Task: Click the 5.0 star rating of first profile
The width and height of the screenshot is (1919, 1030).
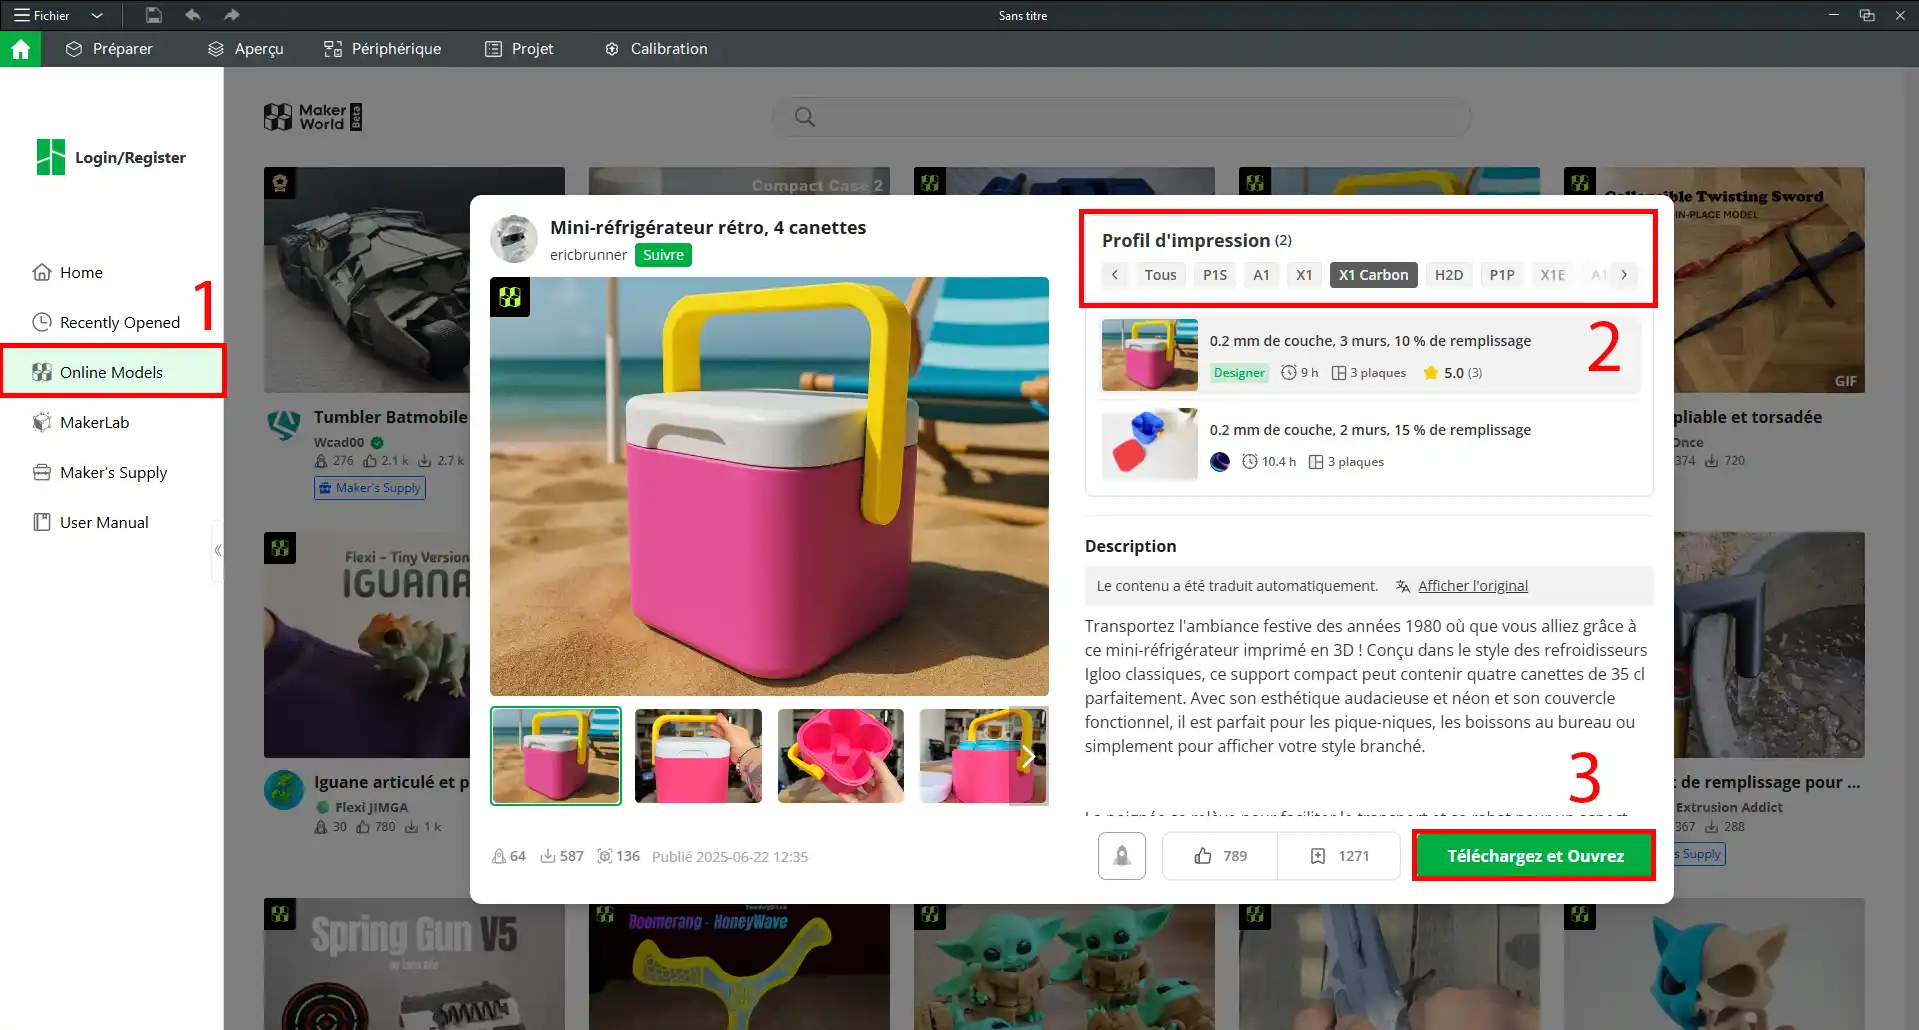Action: (x=1452, y=373)
